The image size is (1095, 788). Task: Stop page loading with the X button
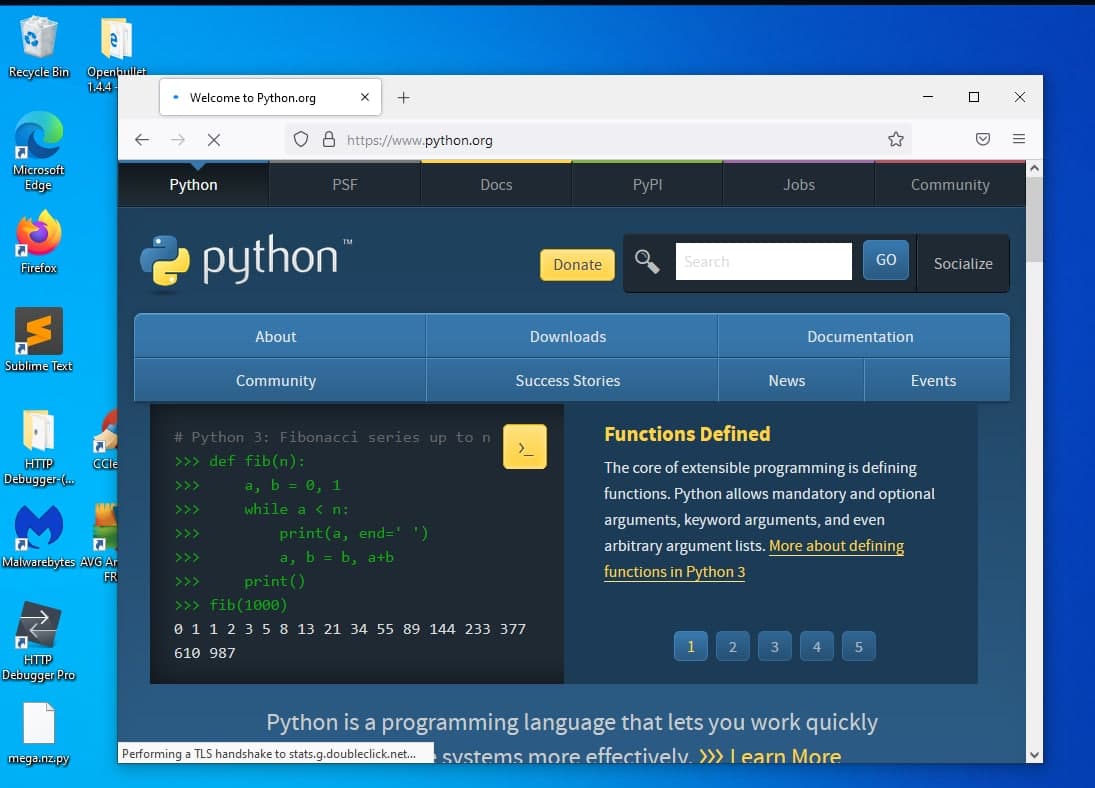coord(214,140)
